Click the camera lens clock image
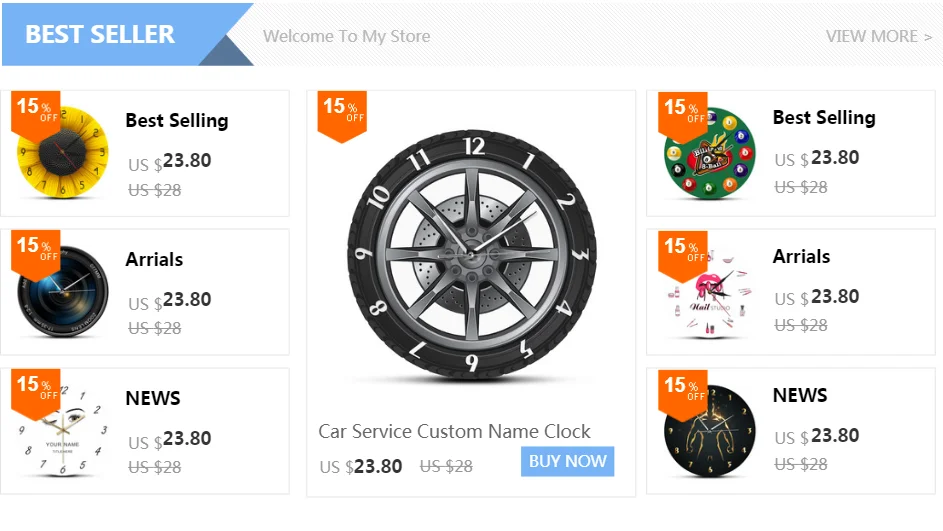943x531 pixels. [x=60, y=294]
